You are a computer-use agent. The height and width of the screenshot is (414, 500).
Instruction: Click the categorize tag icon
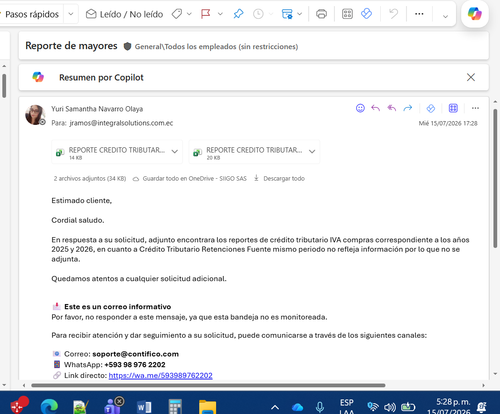177,14
